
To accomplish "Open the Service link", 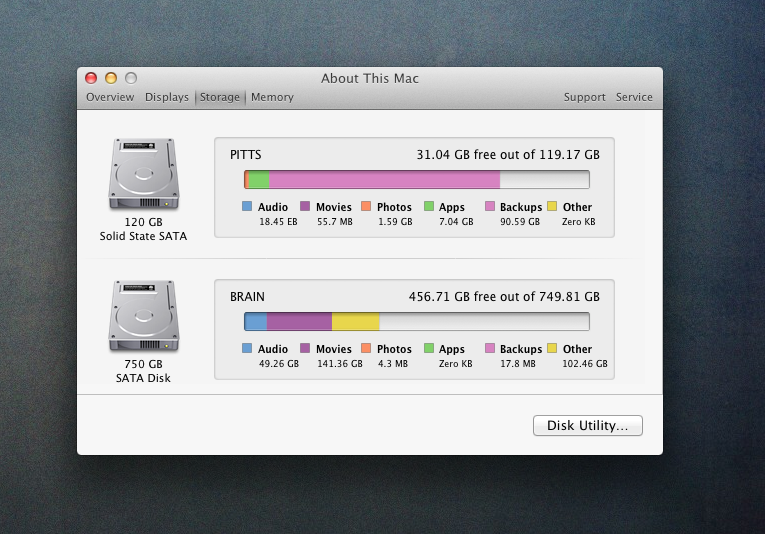I will [x=634, y=97].
